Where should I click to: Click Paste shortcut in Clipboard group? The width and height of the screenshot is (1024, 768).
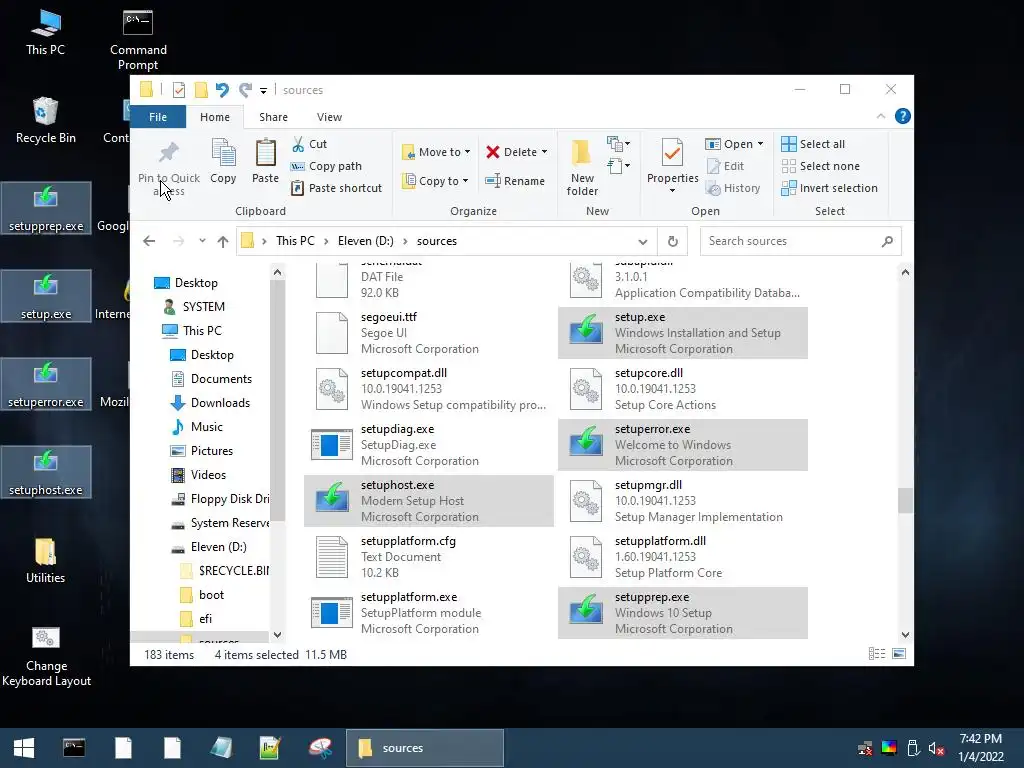tap(336, 188)
